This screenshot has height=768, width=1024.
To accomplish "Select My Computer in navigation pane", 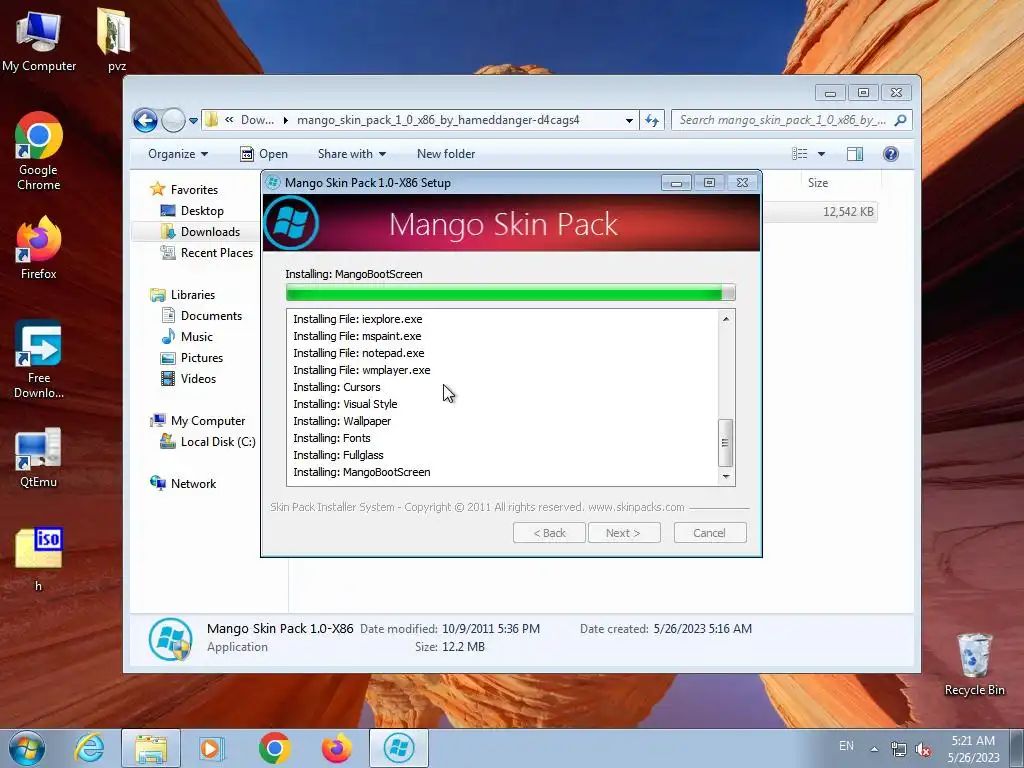I will tap(198, 421).
